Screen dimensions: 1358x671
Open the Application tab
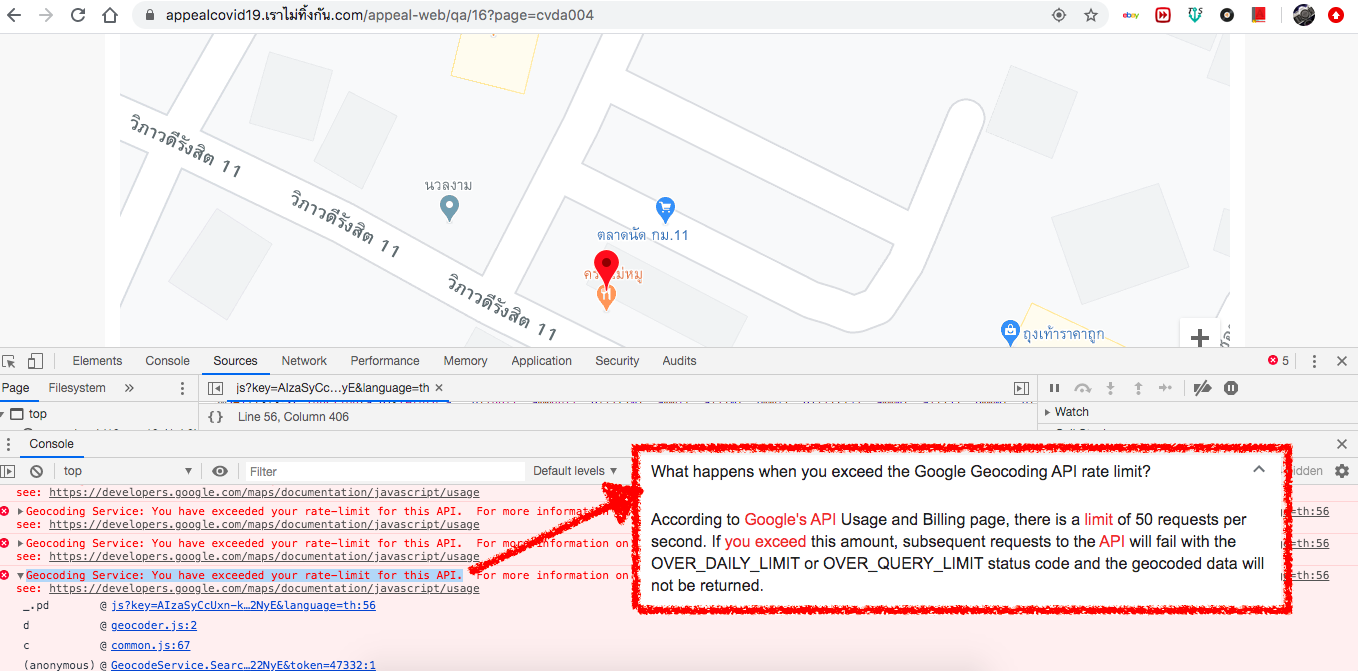tap(541, 361)
